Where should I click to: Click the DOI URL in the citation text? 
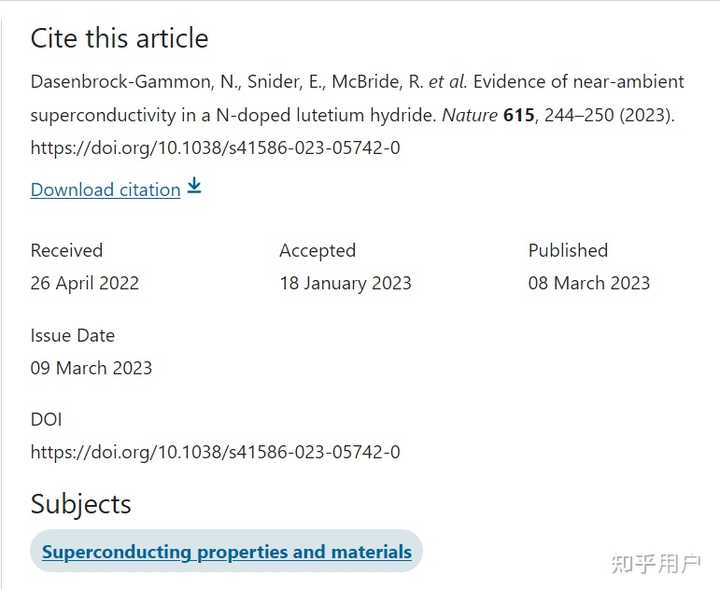tap(215, 148)
